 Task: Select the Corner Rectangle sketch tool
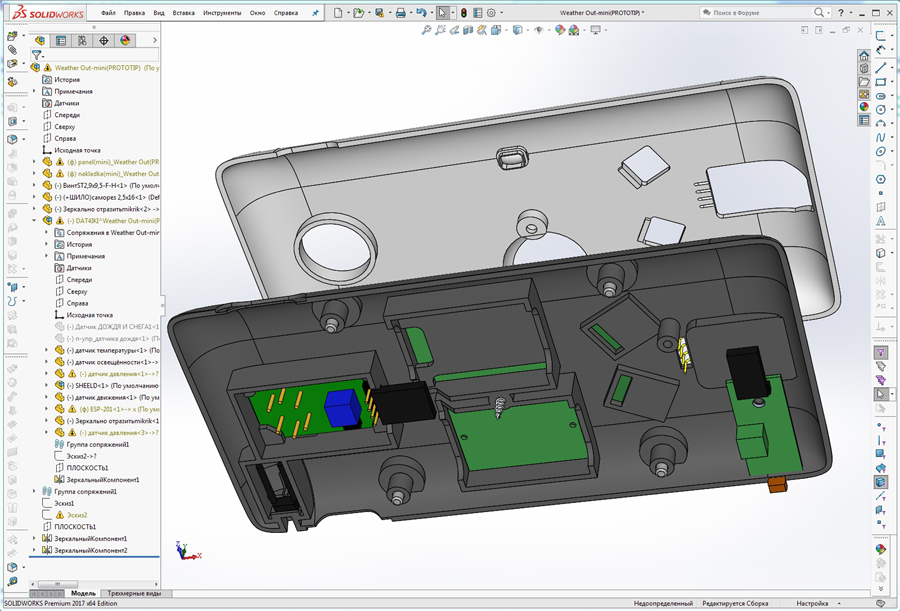click(x=880, y=82)
